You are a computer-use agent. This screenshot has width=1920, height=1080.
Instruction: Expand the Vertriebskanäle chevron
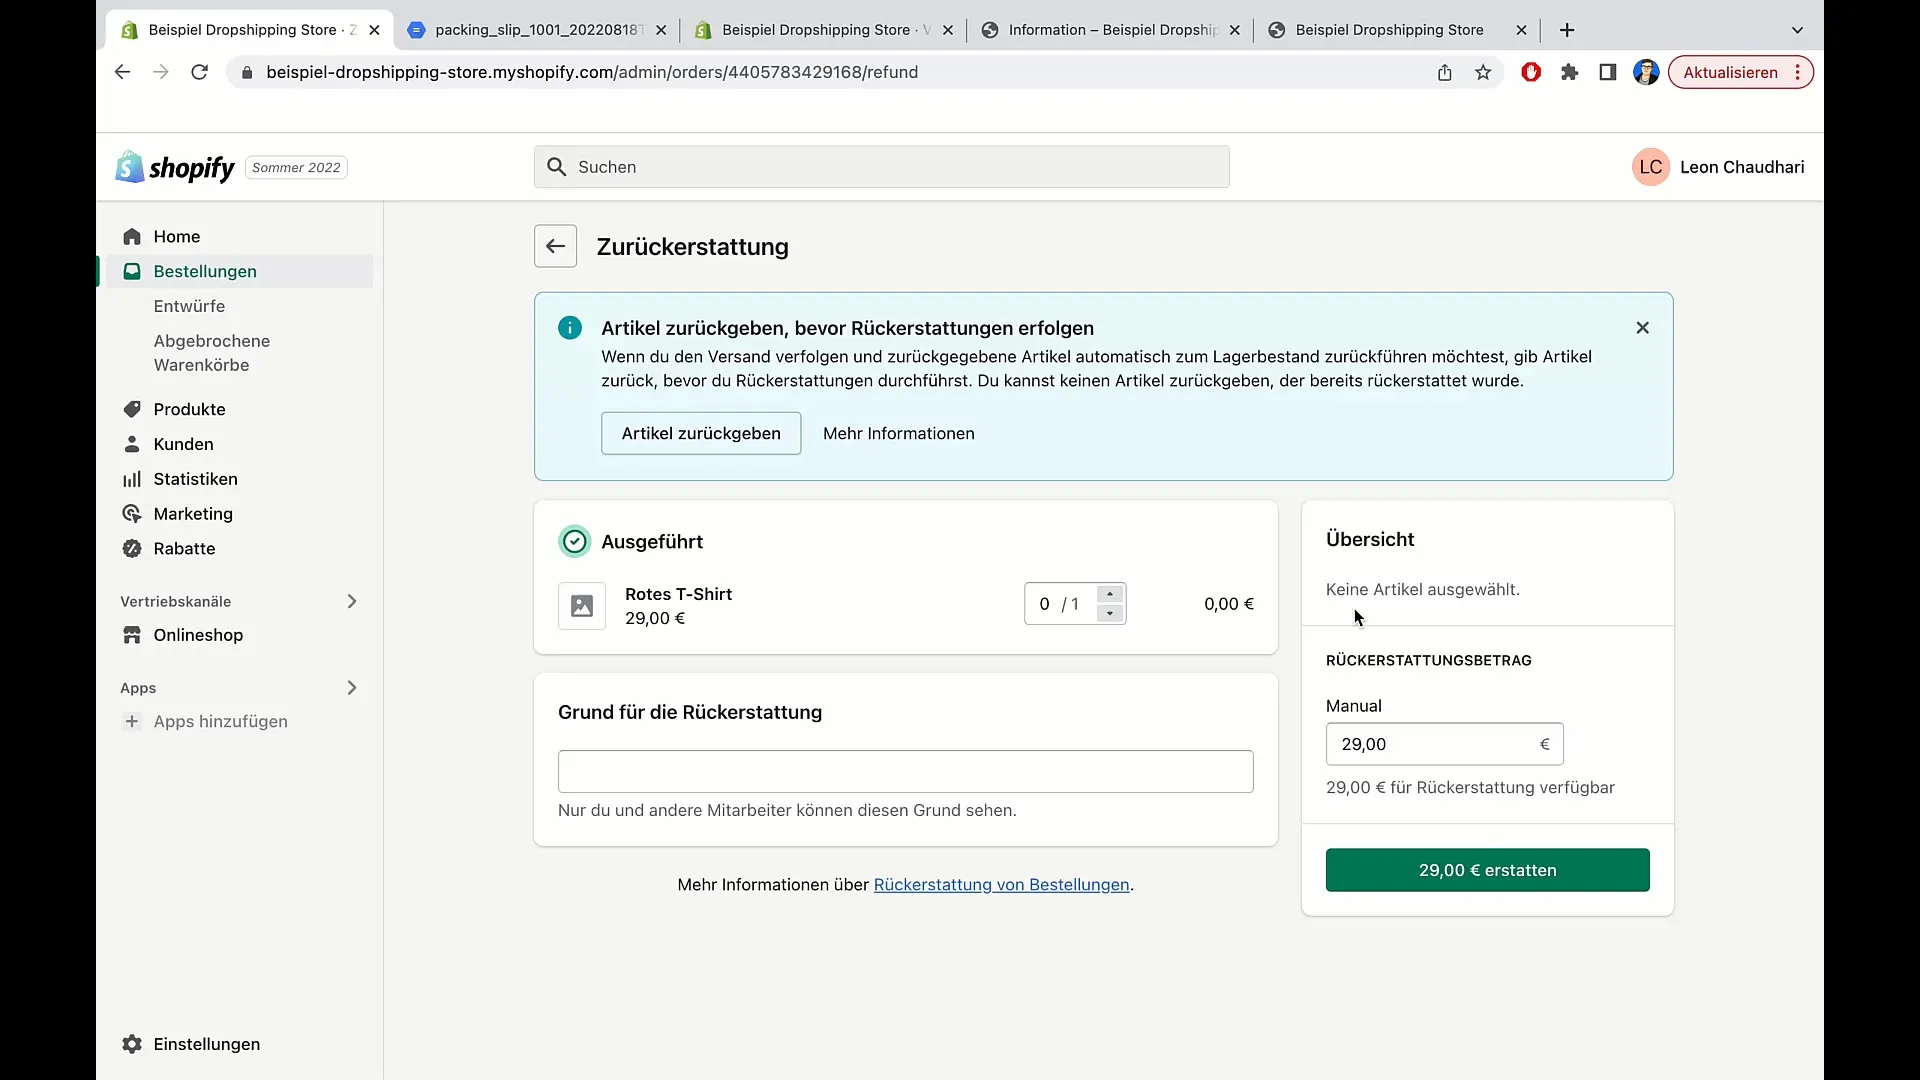351,601
